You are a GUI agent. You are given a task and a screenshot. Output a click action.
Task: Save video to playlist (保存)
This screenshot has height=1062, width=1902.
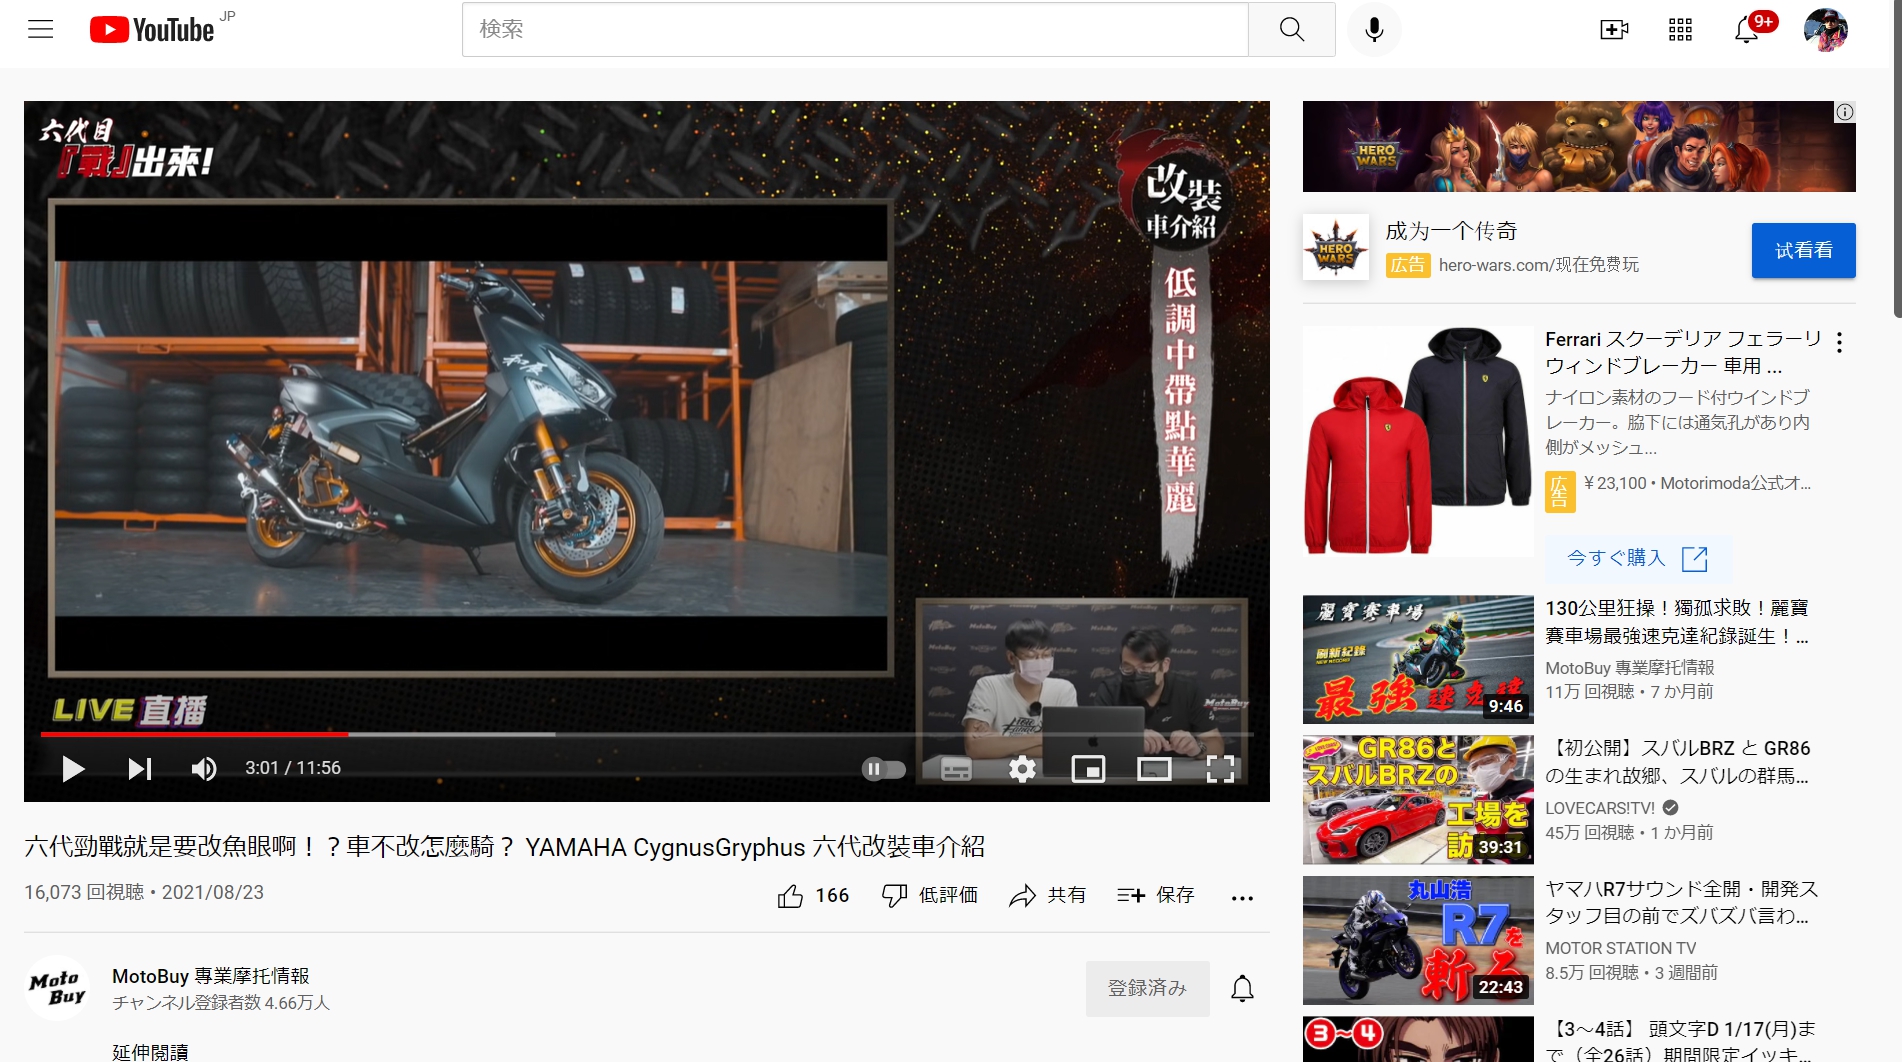click(x=1156, y=895)
